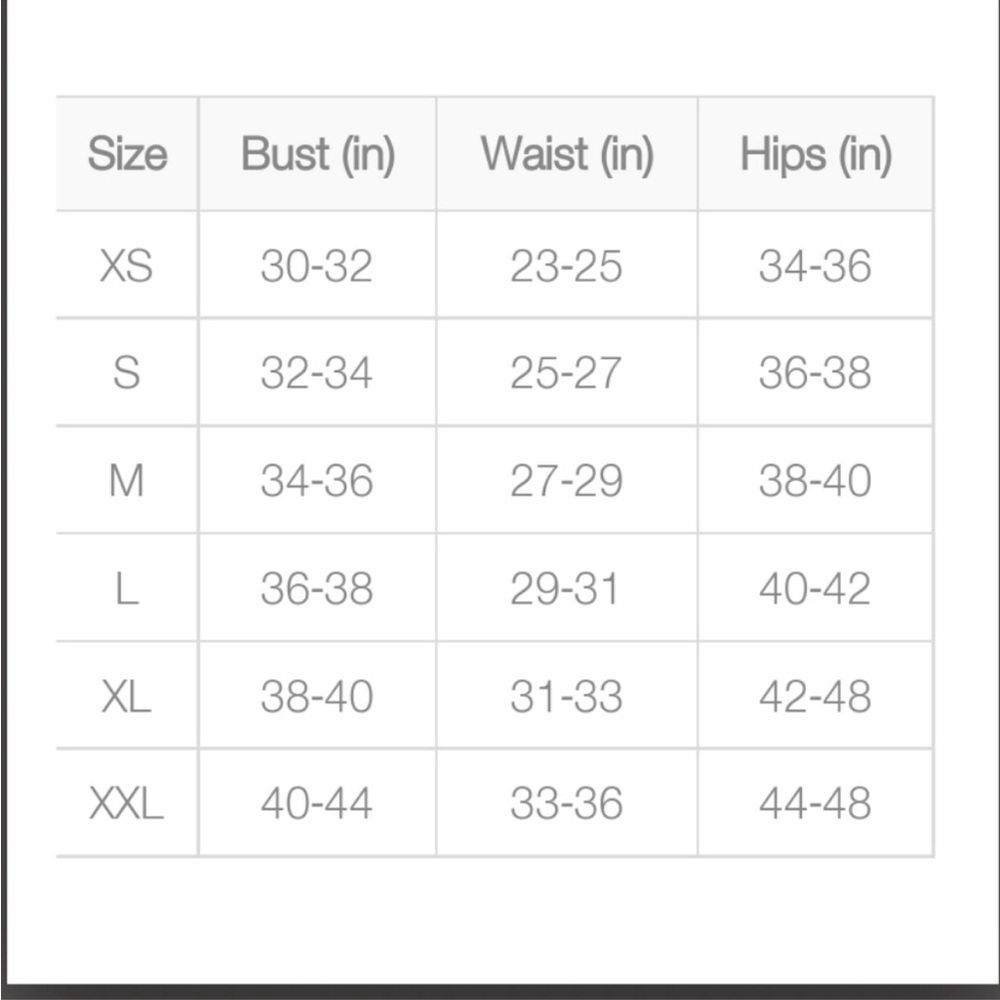This screenshot has height=1000, width=1000.
Task: Select the XS size row label
Action: coord(126,265)
